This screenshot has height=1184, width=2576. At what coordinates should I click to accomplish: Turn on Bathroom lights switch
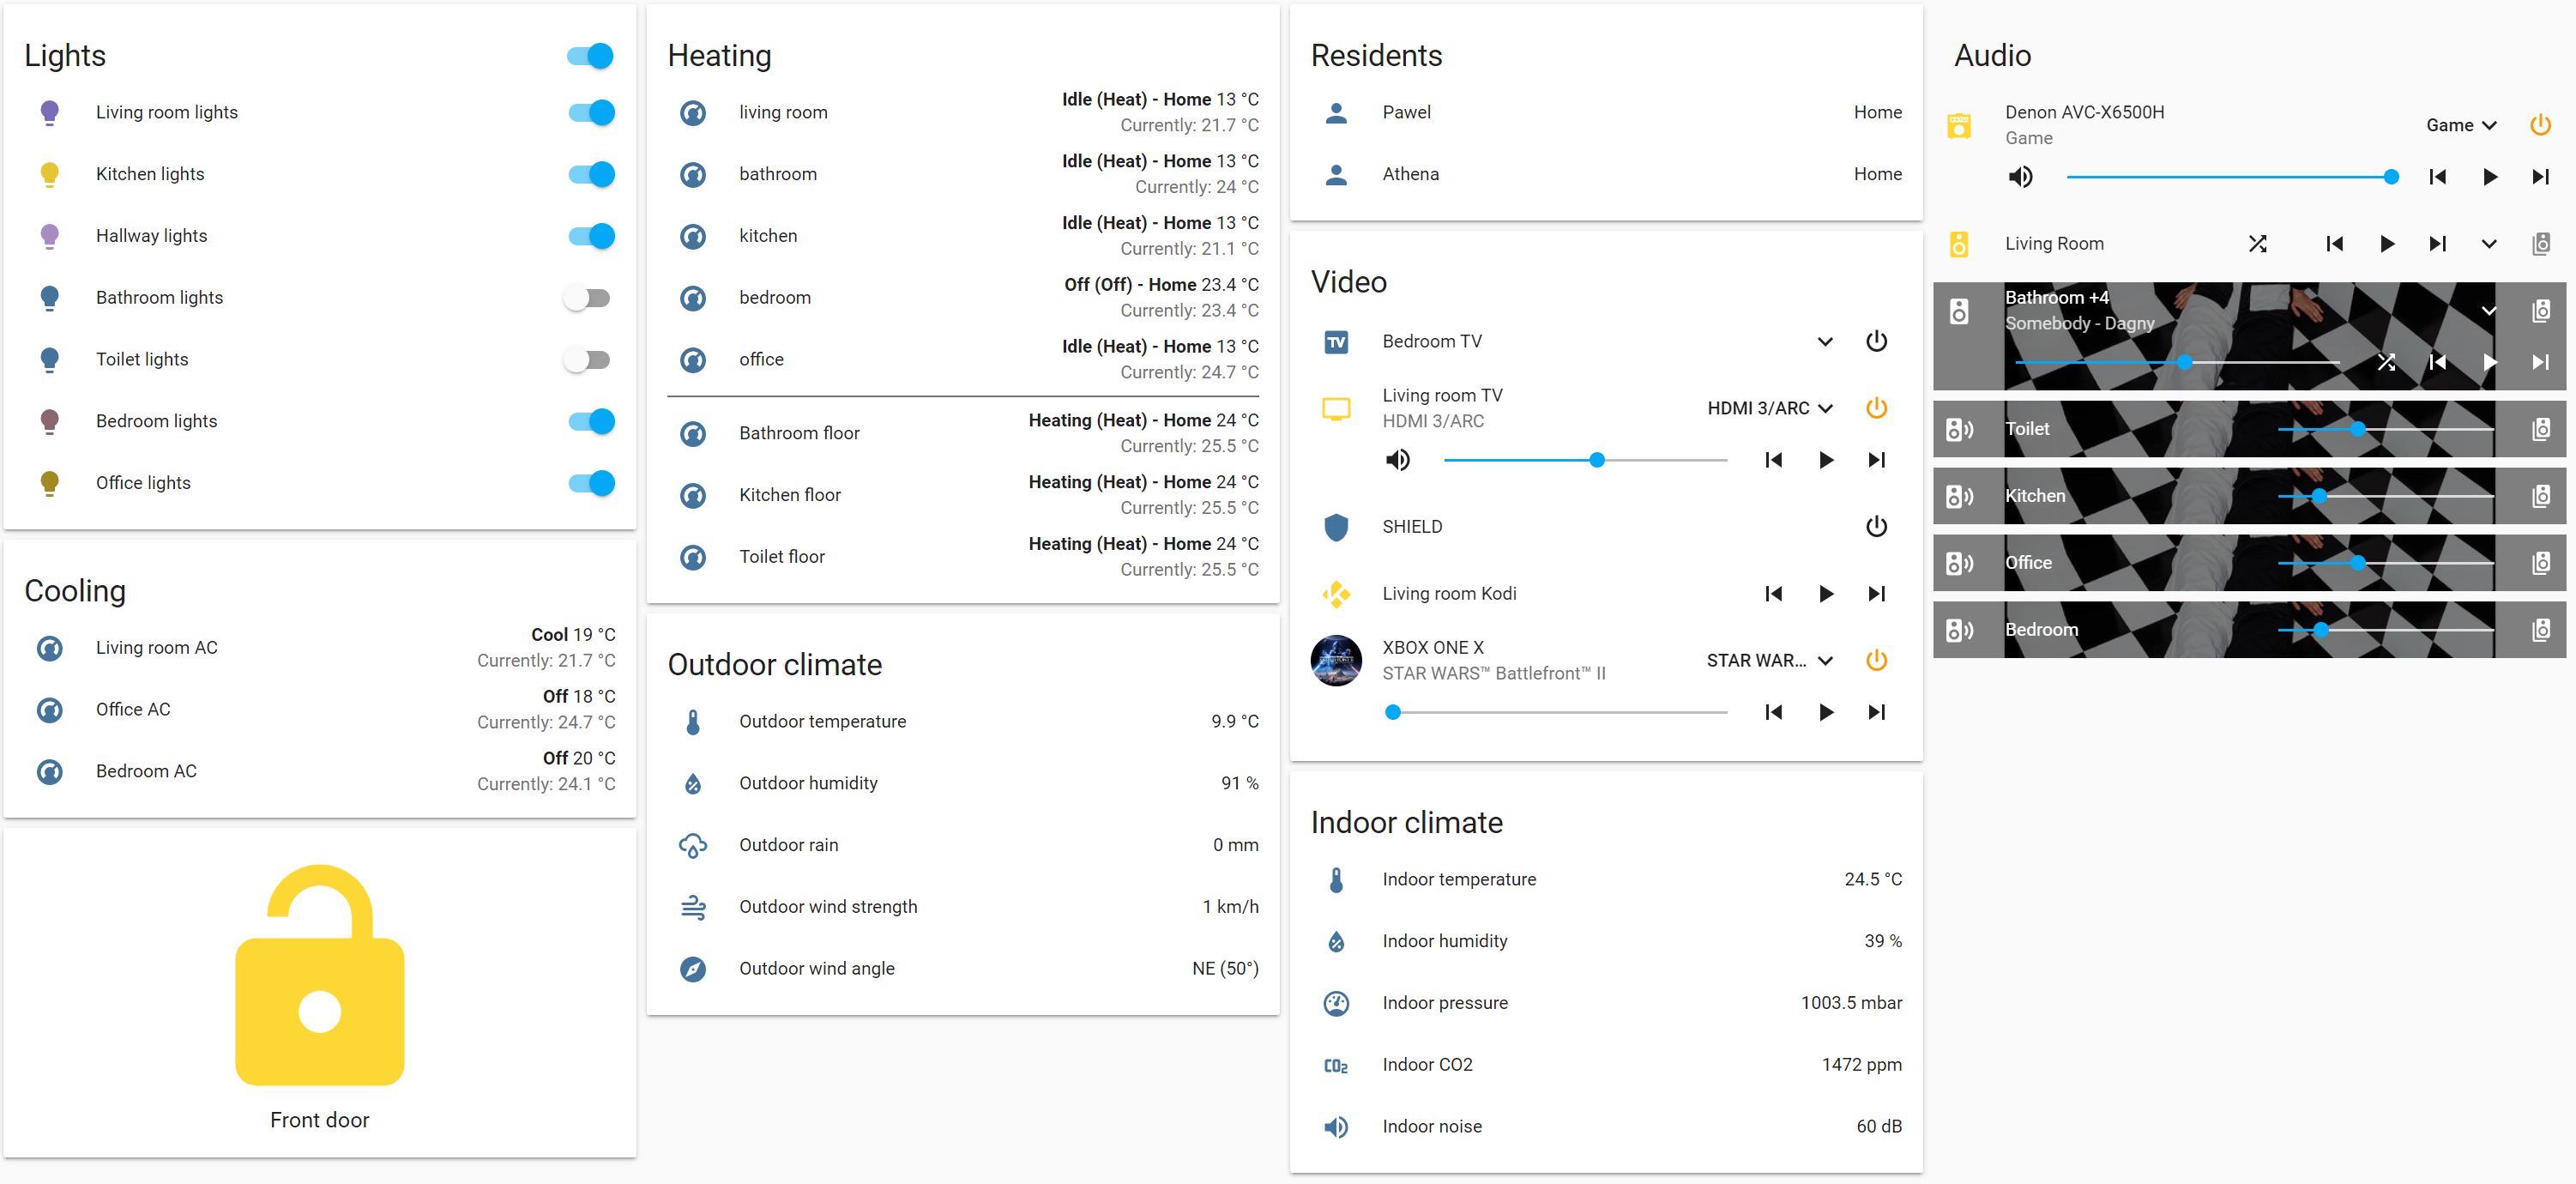[587, 298]
